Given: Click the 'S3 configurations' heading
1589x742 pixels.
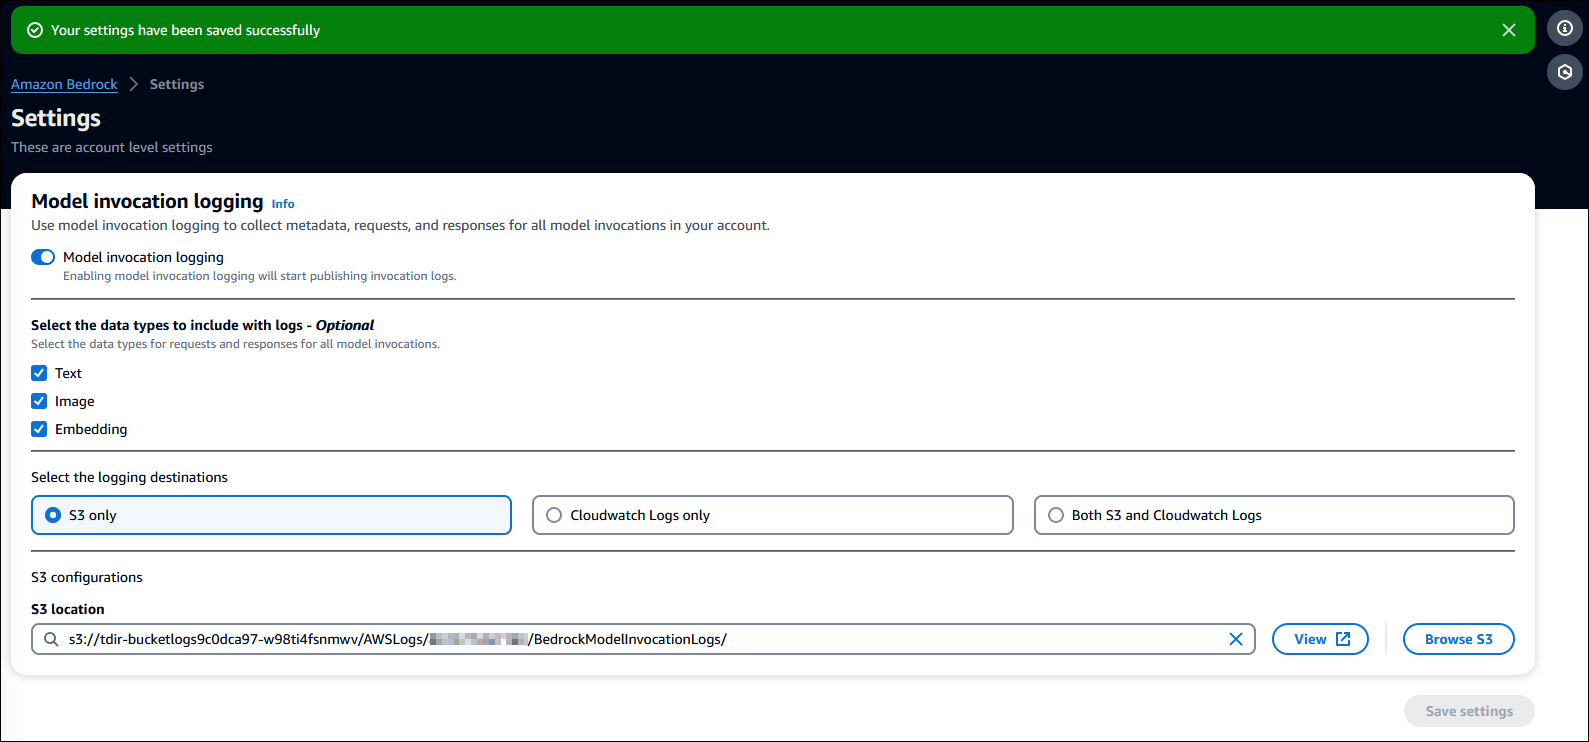Looking at the screenshot, I should coord(87,577).
